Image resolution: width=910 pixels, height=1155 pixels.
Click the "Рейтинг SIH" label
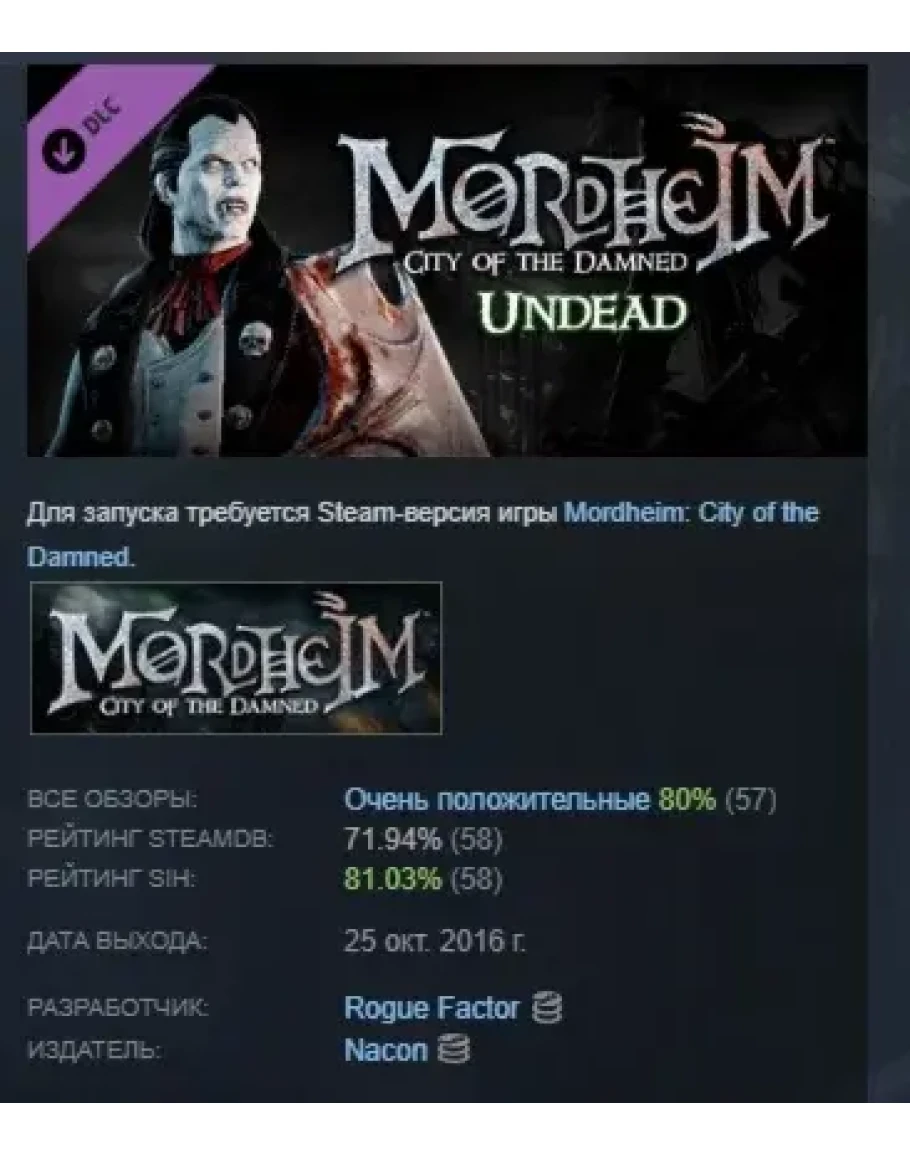(x=111, y=879)
